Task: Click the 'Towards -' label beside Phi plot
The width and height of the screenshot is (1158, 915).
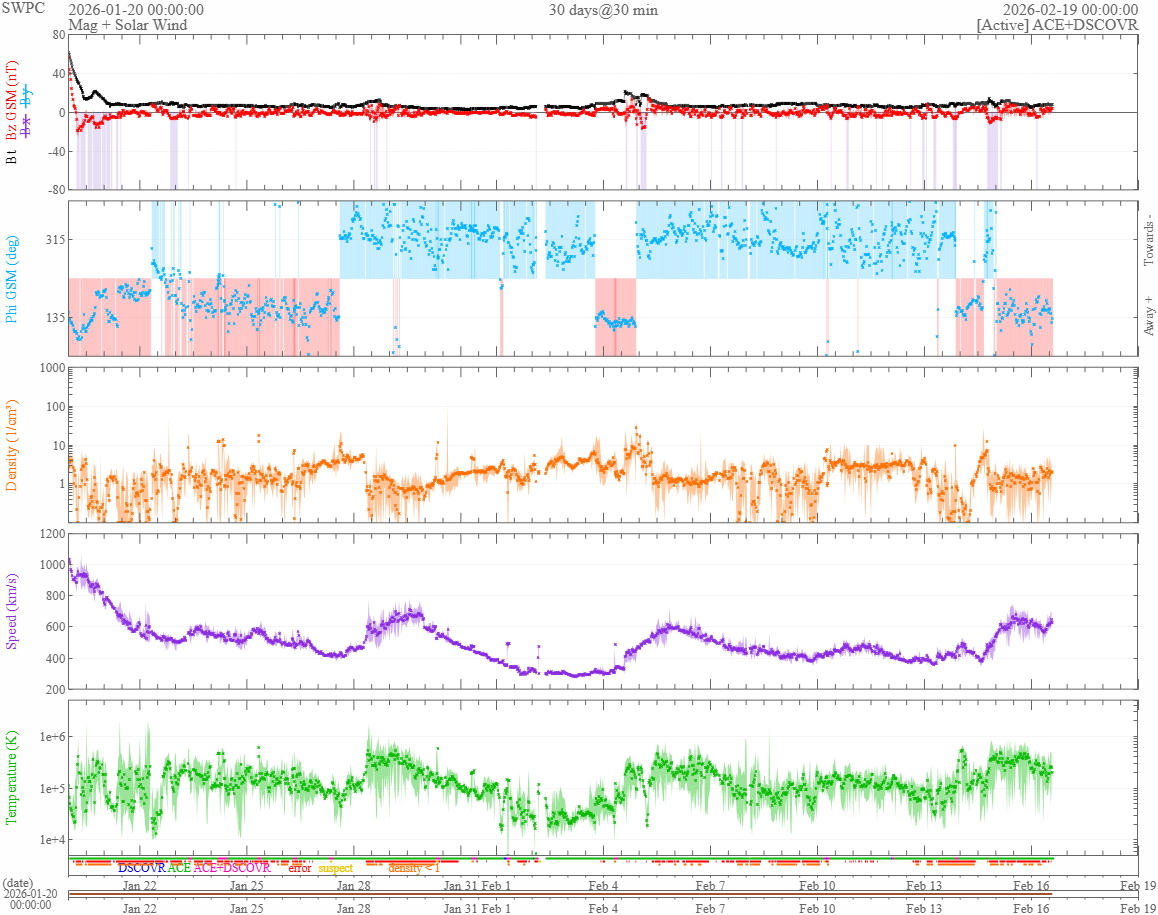Action: tap(1148, 240)
